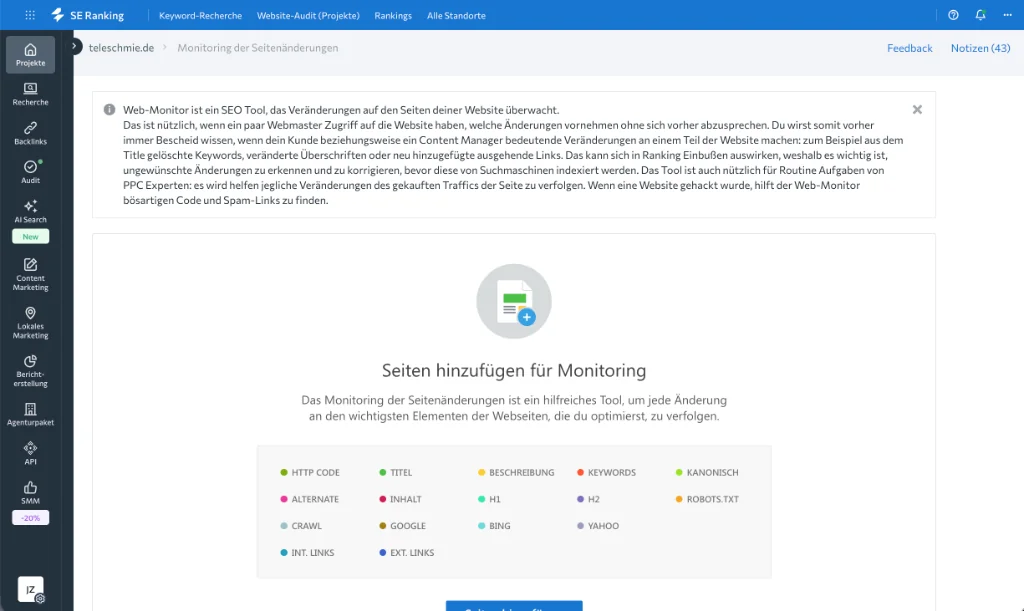Open Notizen (43) link
1024x611 pixels.
[980, 48]
